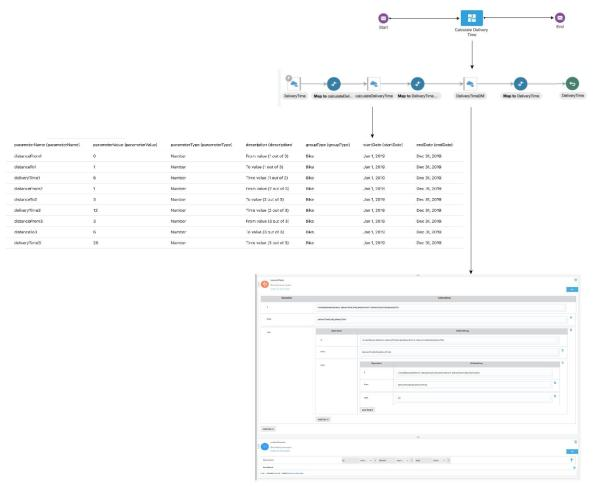Click the purple End node

click(x=560, y=17)
